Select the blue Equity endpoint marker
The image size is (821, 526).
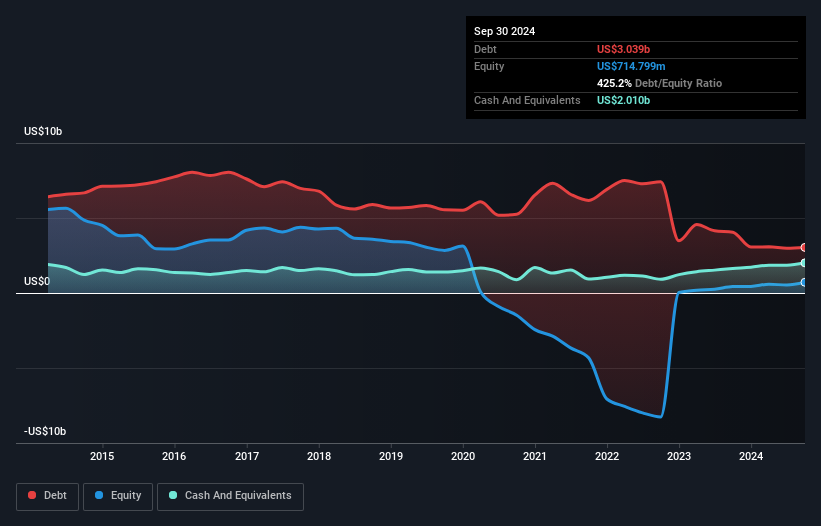[804, 283]
